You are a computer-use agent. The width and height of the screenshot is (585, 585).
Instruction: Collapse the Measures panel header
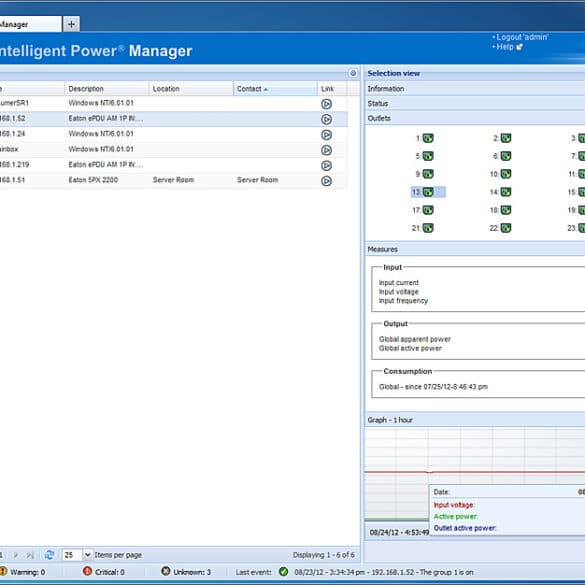pos(475,249)
